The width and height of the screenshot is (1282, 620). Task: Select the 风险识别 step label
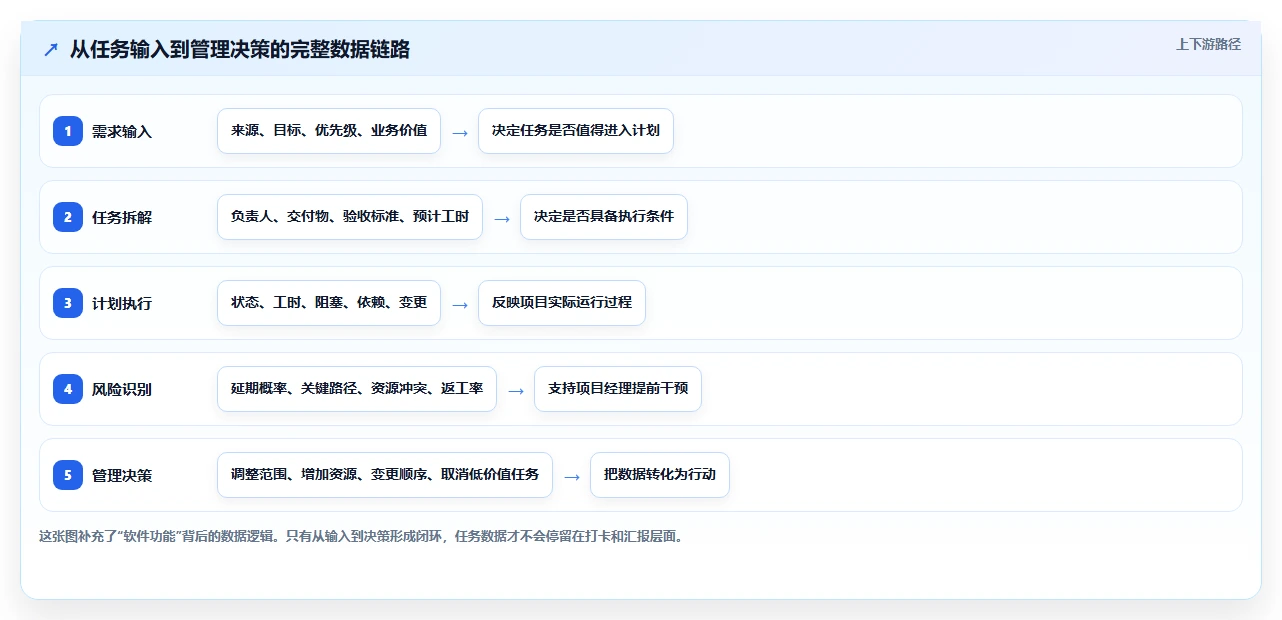(x=122, y=389)
